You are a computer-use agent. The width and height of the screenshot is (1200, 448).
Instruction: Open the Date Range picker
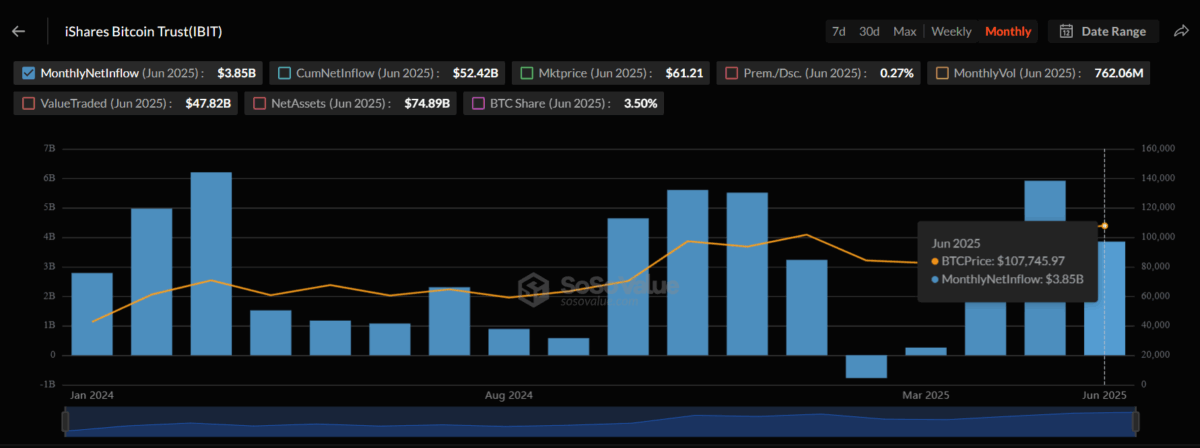(x=1103, y=31)
